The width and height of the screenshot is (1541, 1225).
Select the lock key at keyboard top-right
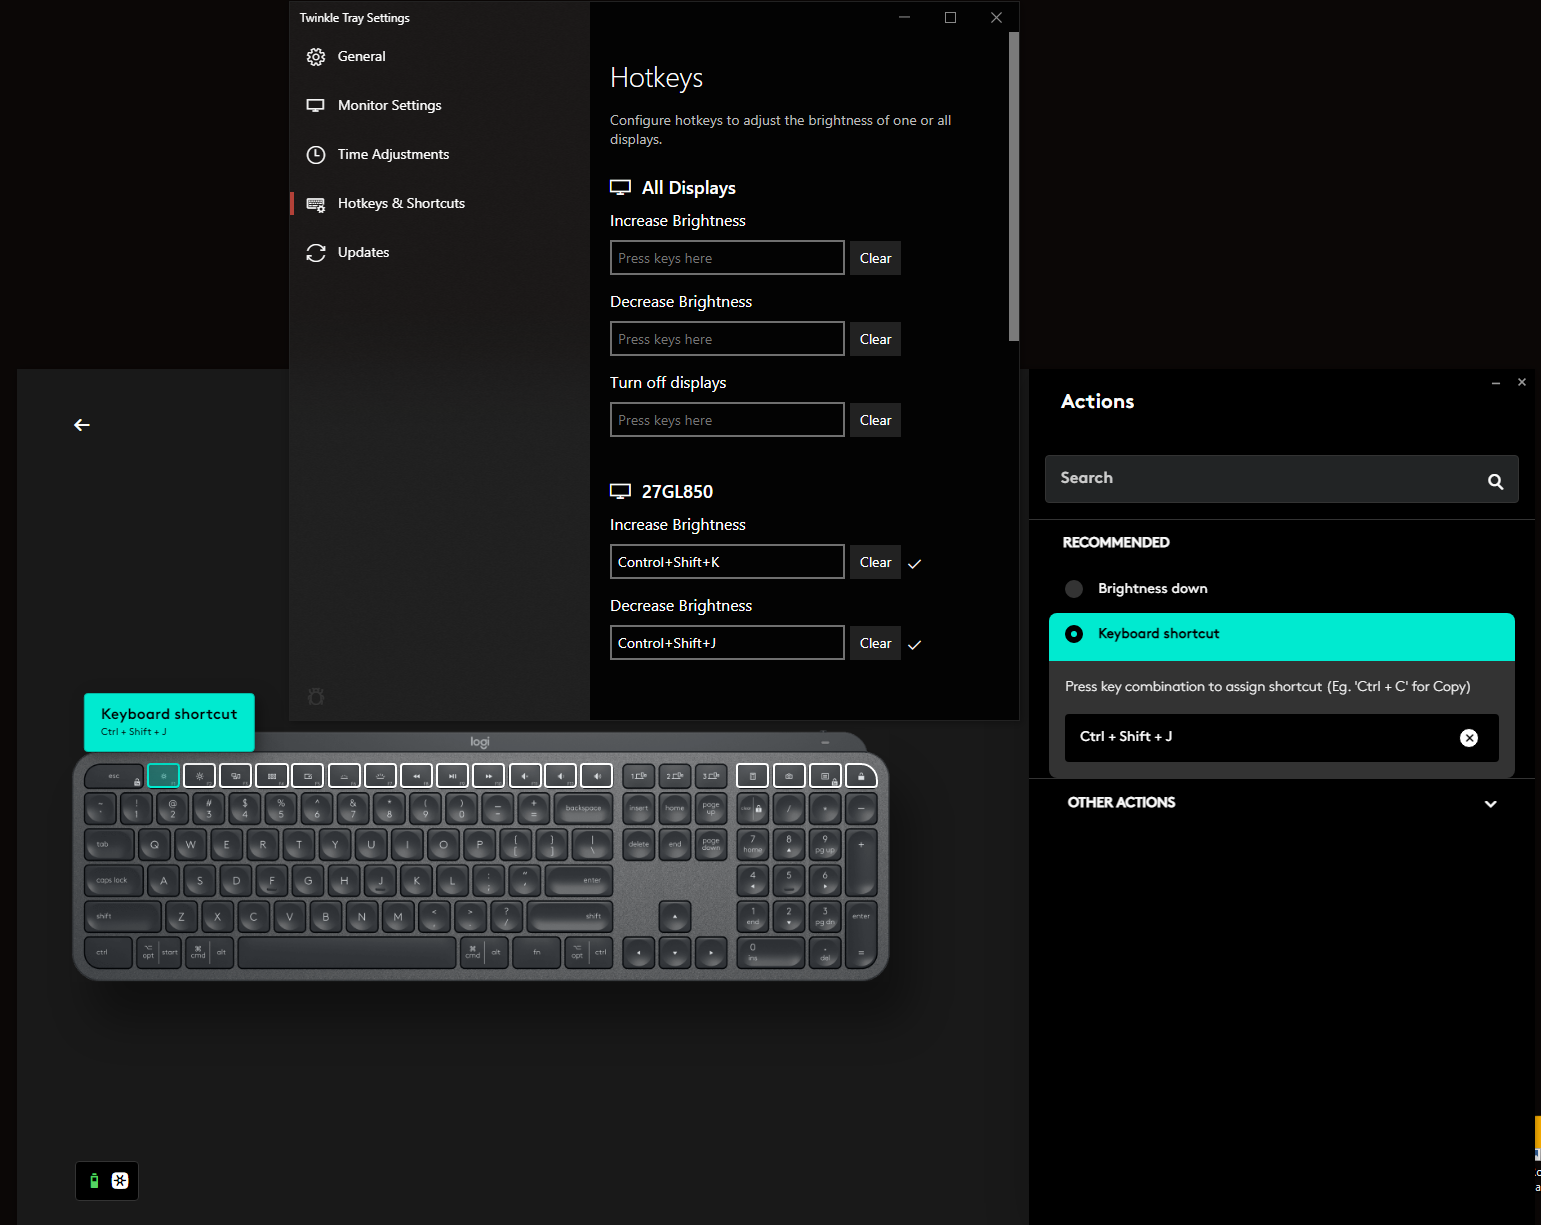861,776
